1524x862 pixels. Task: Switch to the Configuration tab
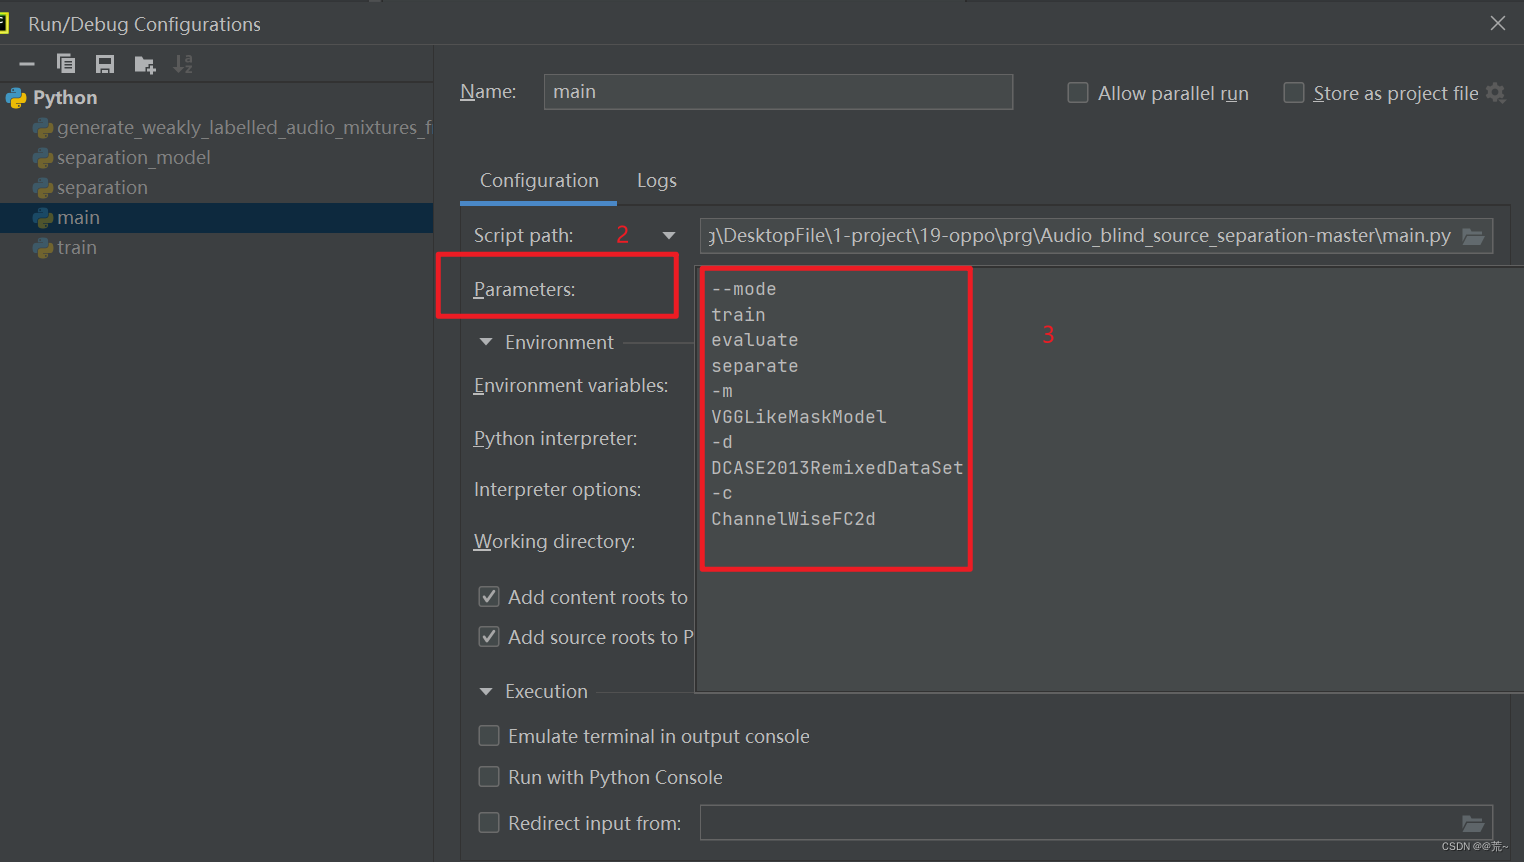[539, 181]
